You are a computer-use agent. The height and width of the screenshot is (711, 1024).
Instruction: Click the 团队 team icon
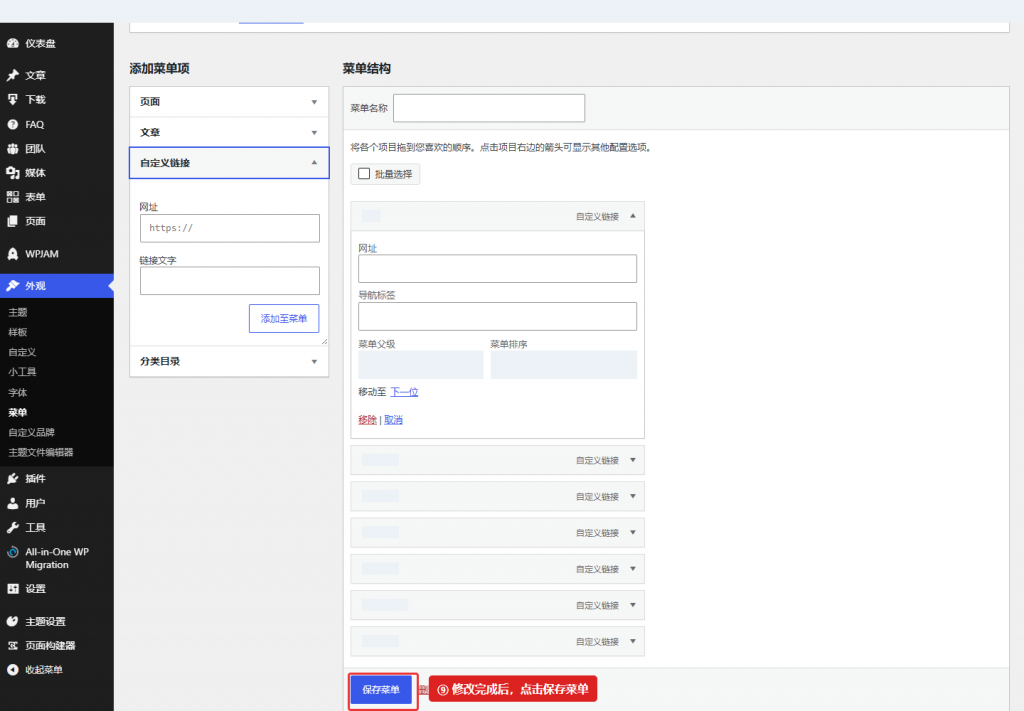coord(12,148)
